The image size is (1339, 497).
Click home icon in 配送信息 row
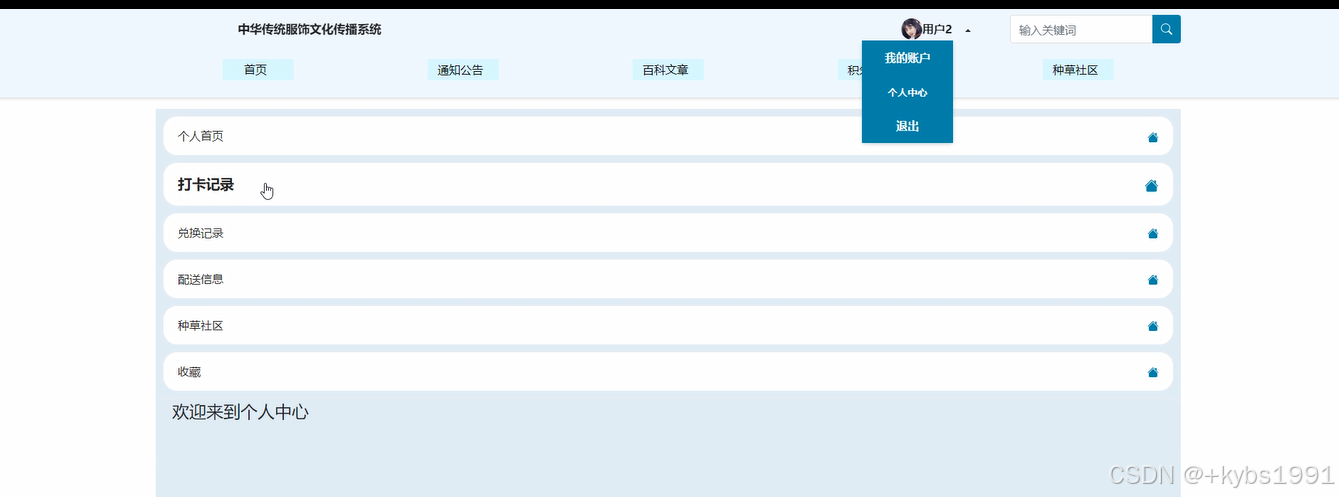[1153, 280]
